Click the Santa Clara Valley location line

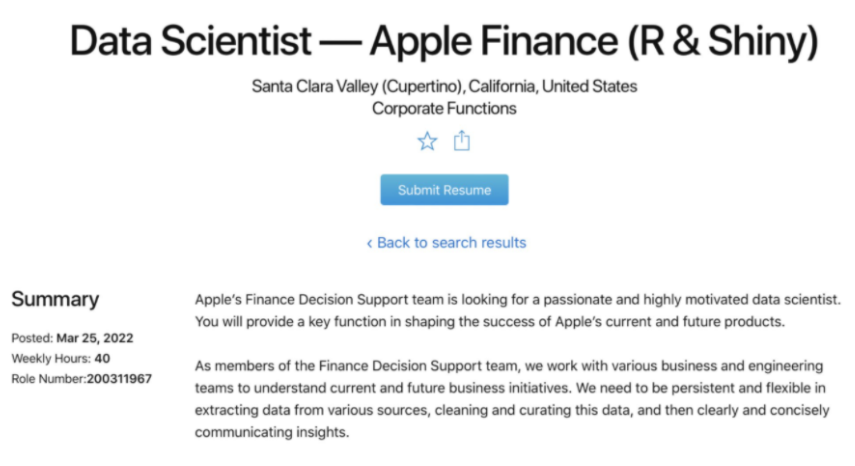pos(444,86)
